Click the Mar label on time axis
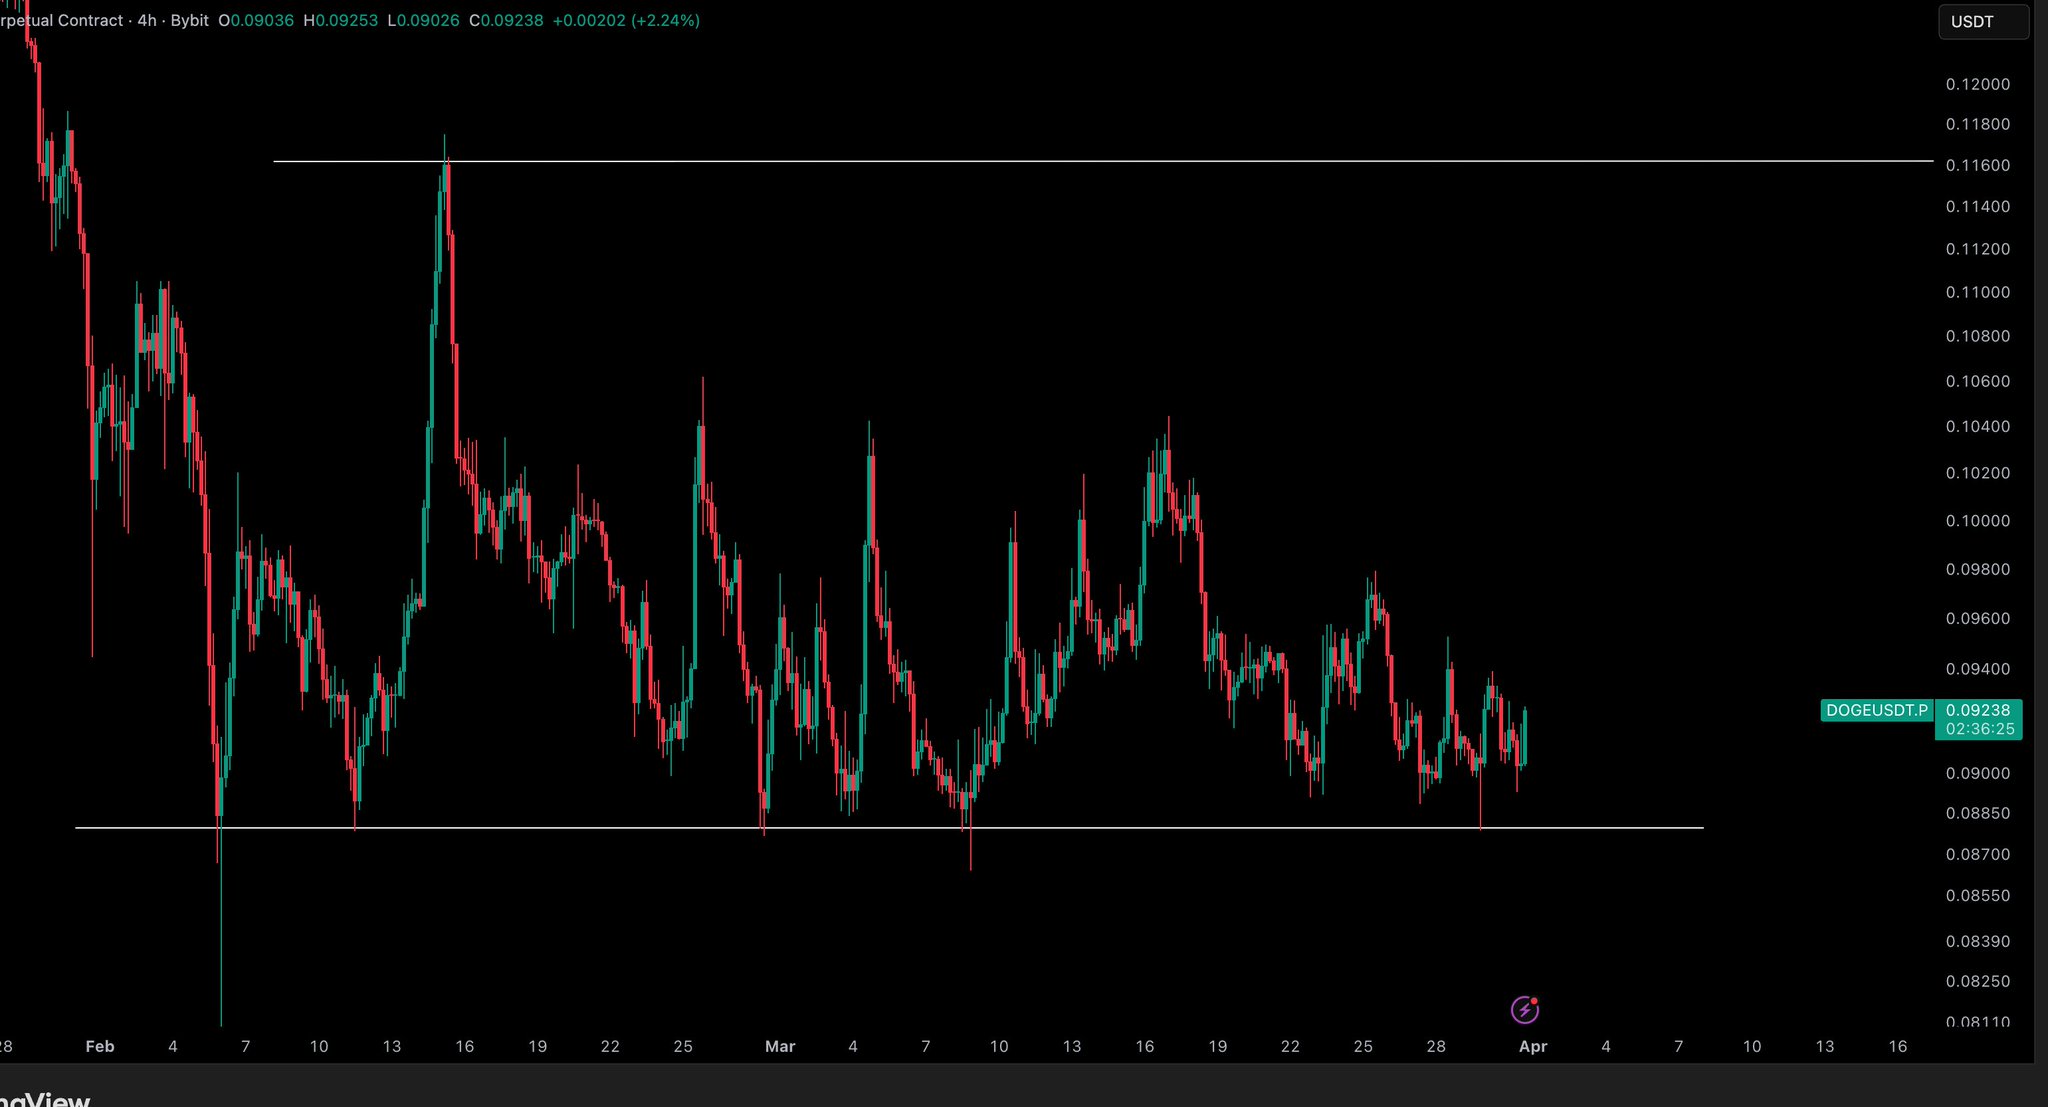 [780, 1046]
